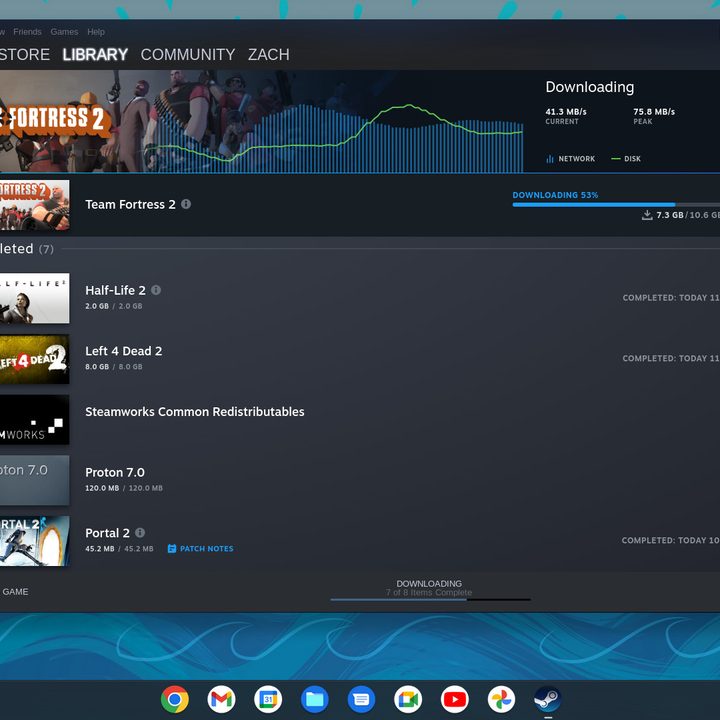Image resolution: width=720 pixels, height=720 pixels.
Task: Click the Left 4 Dead 2 title
Action: coord(124,351)
